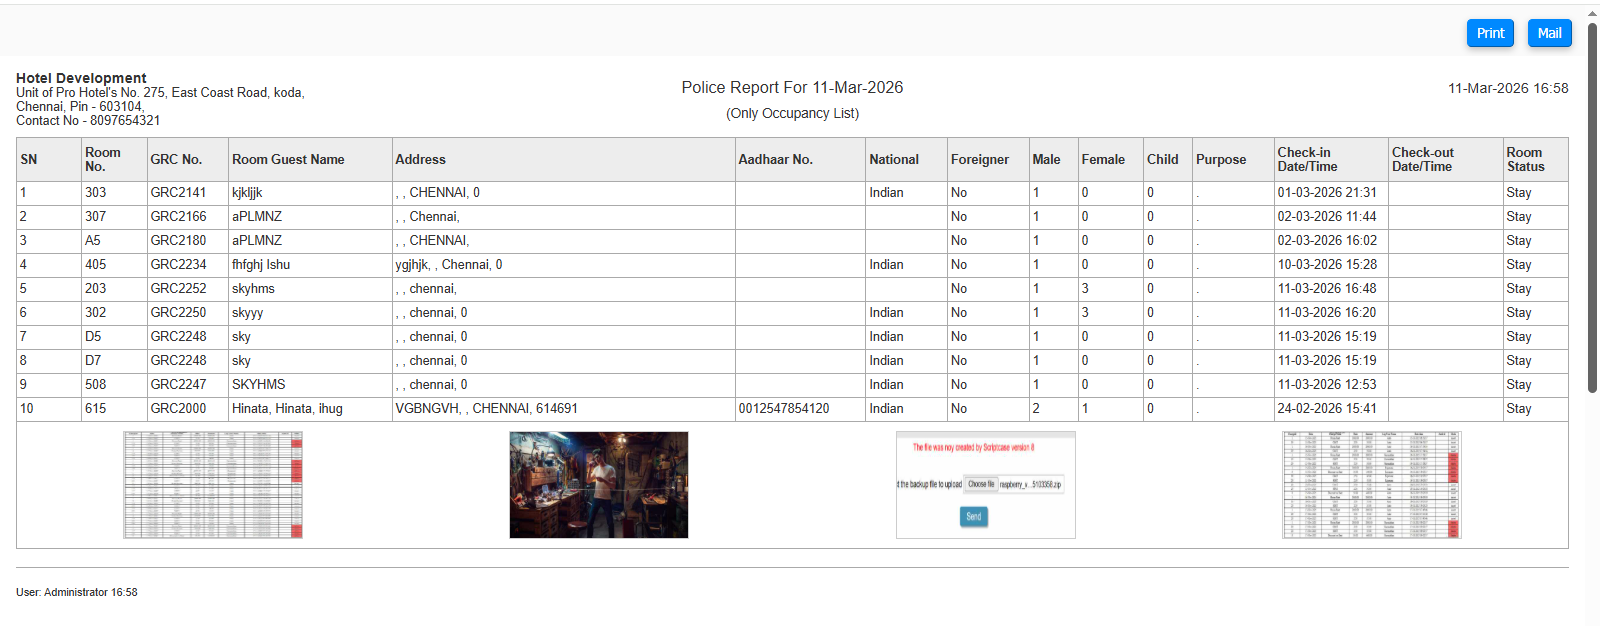This screenshot has height=626, width=1600.
Task: Click the Police Report For 11-Mar-2026 title
Action: 792,88
